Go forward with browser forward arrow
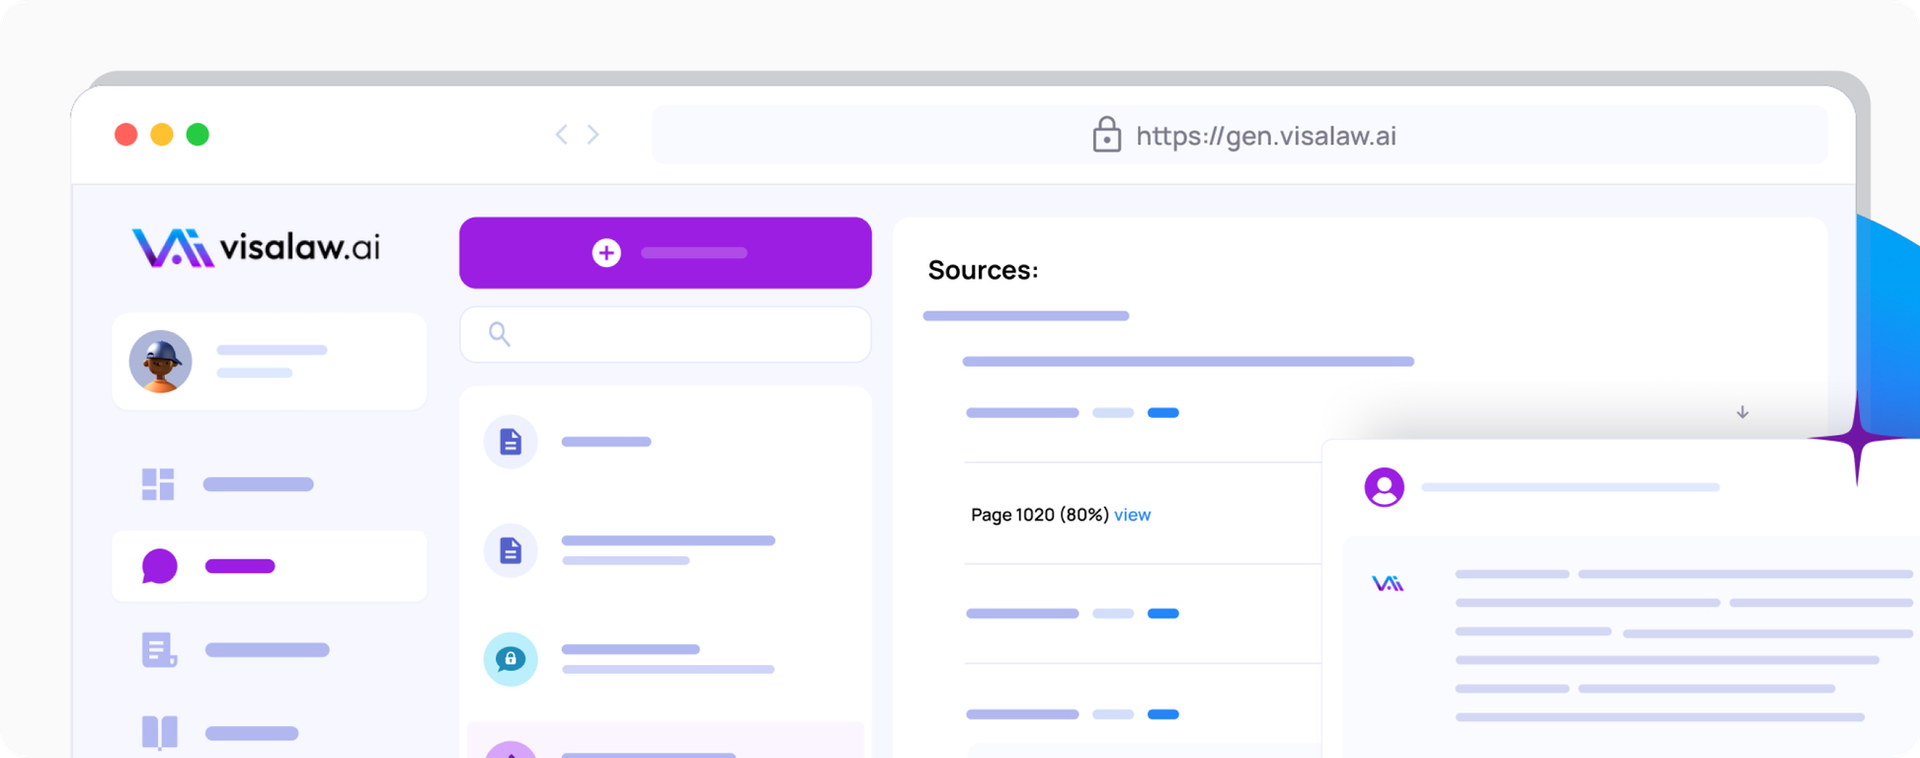Image resolution: width=1920 pixels, height=758 pixels. pyautogui.click(x=593, y=134)
